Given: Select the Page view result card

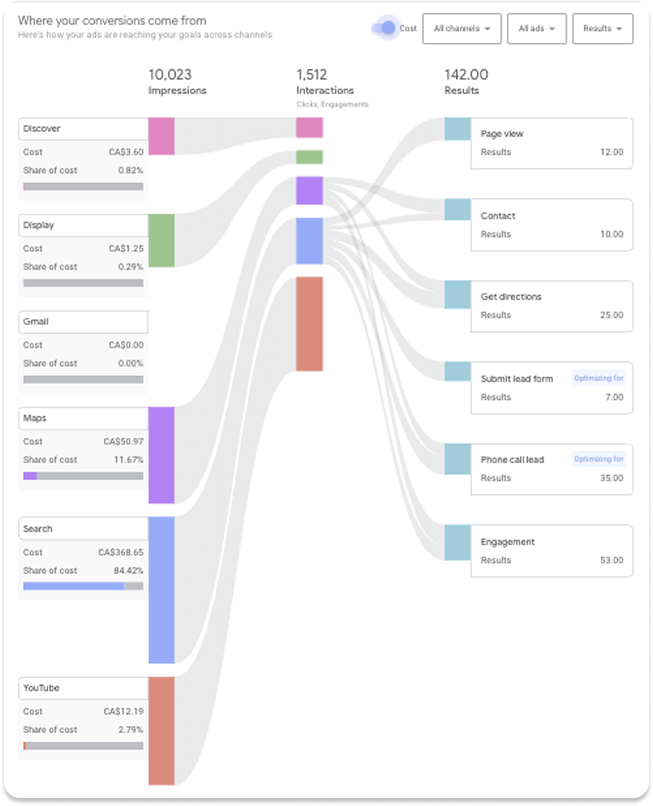Looking at the screenshot, I should tap(551, 143).
